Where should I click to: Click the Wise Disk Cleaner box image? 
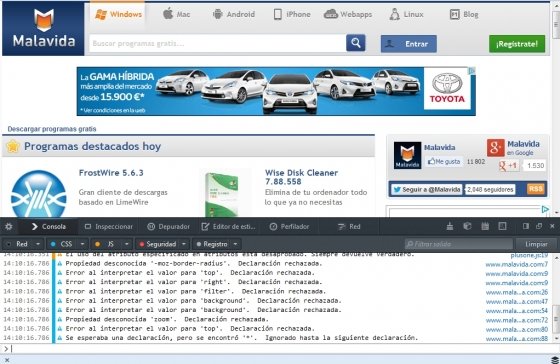click(x=221, y=195)
